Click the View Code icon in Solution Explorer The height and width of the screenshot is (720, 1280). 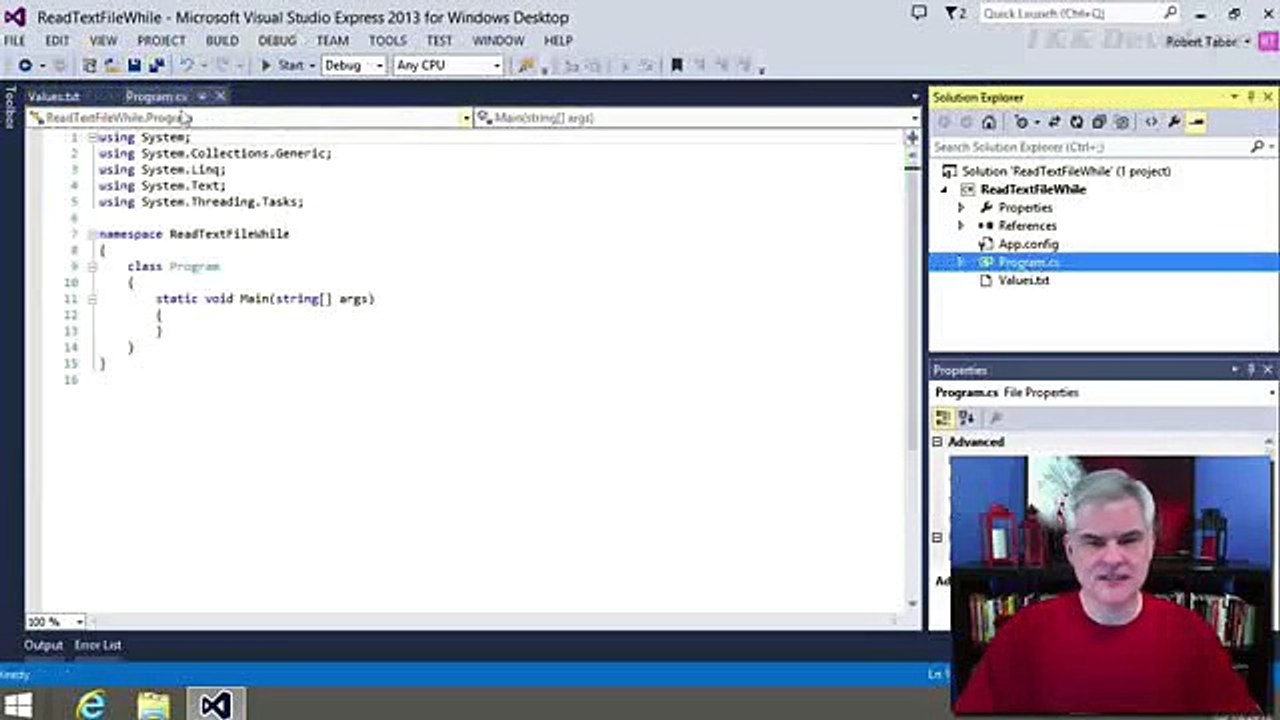pyautogui.click(x=1151, y=122)
